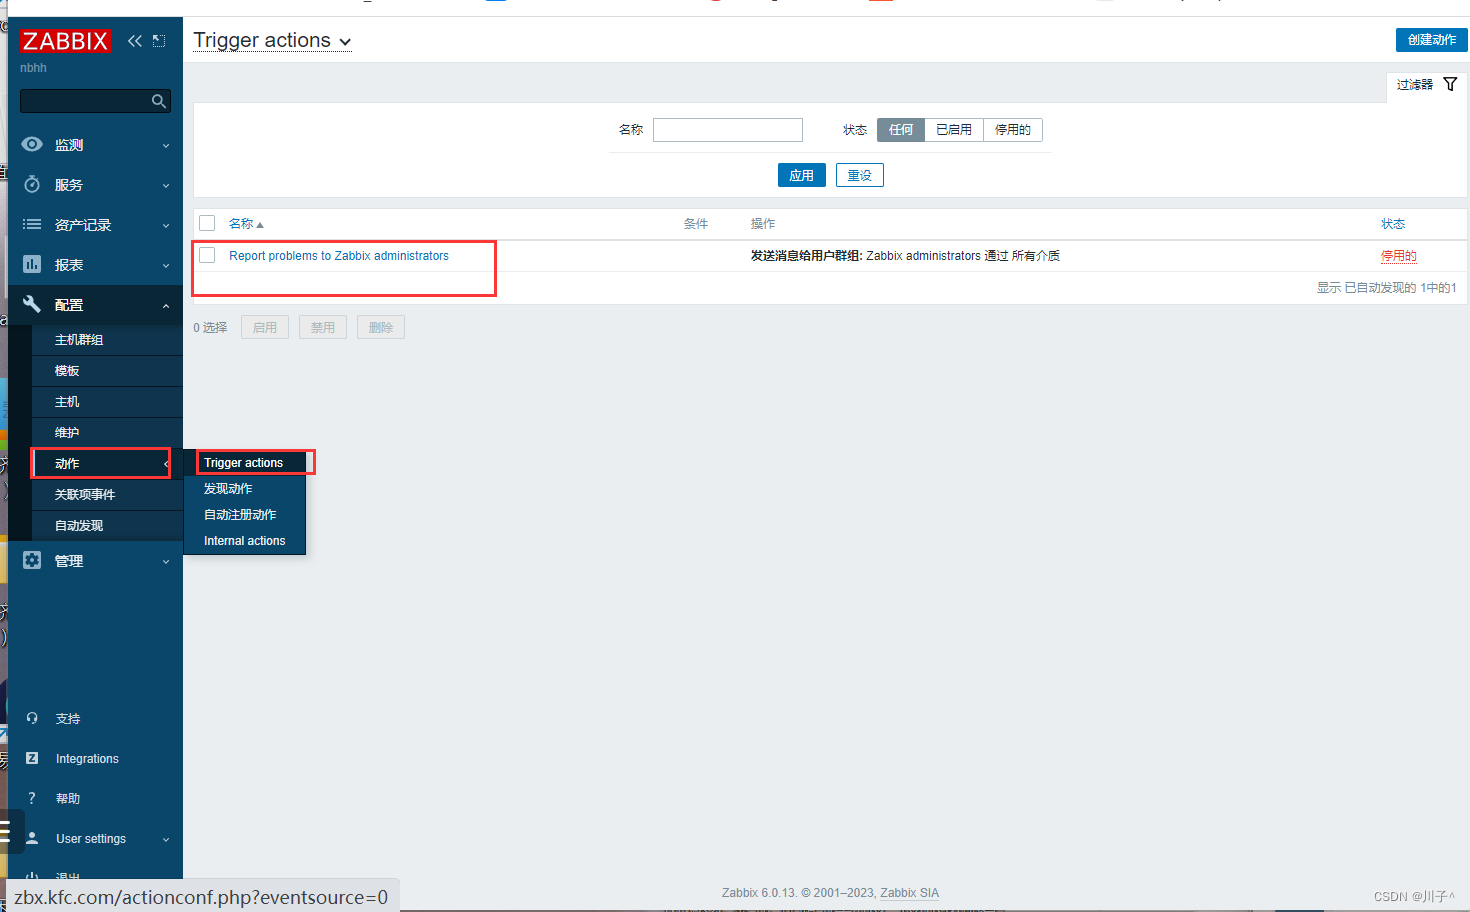The height and width of the screenshot is (912, 1470).
Task: Select all actions with header checkbox
Action: 207,223
